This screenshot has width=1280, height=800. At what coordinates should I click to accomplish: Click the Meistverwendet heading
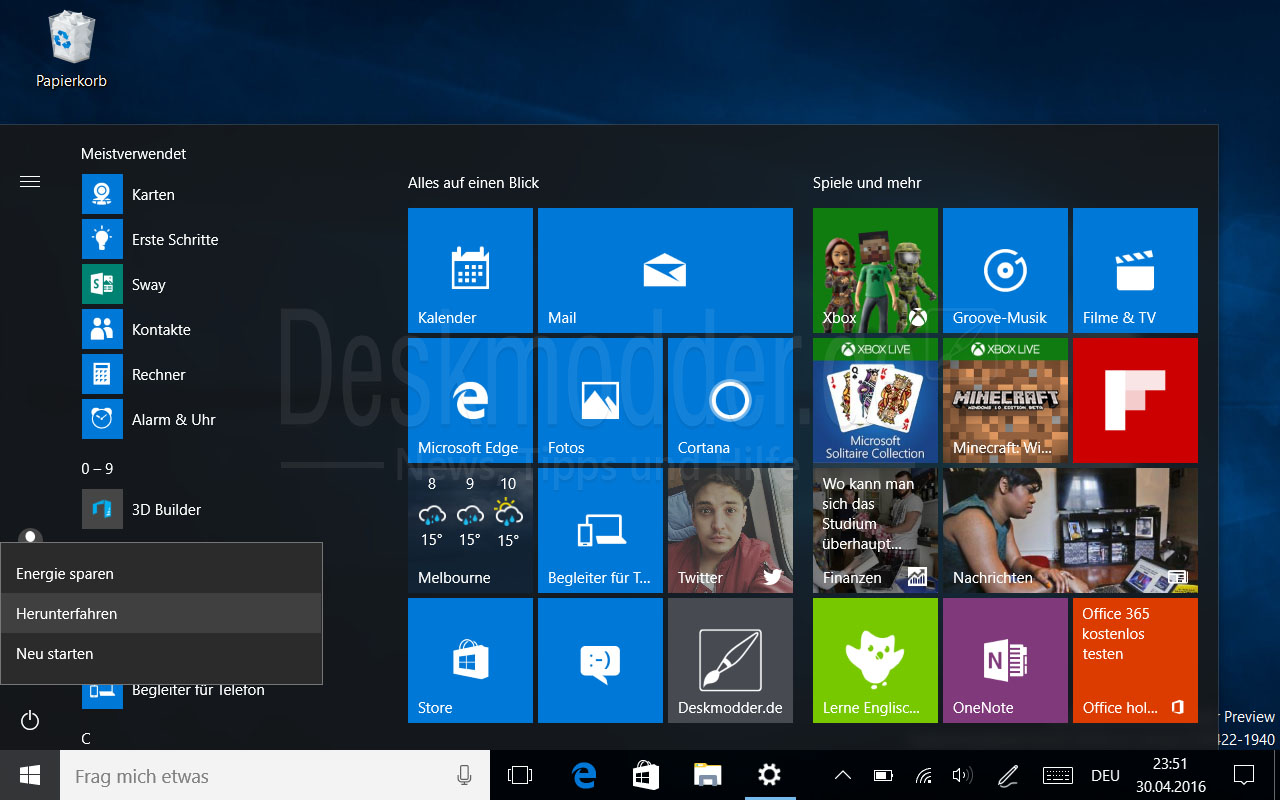click(133, 154)
